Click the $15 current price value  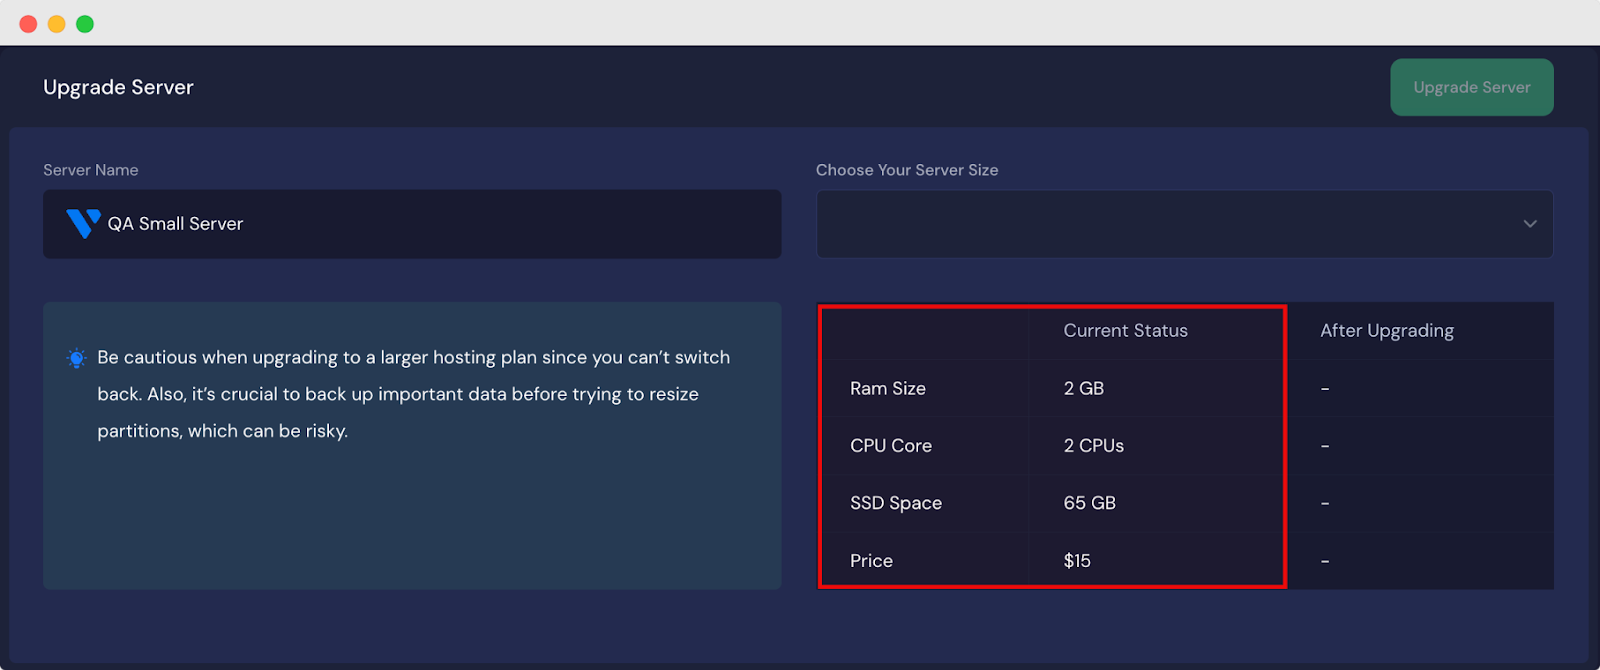coord(1076,561)
